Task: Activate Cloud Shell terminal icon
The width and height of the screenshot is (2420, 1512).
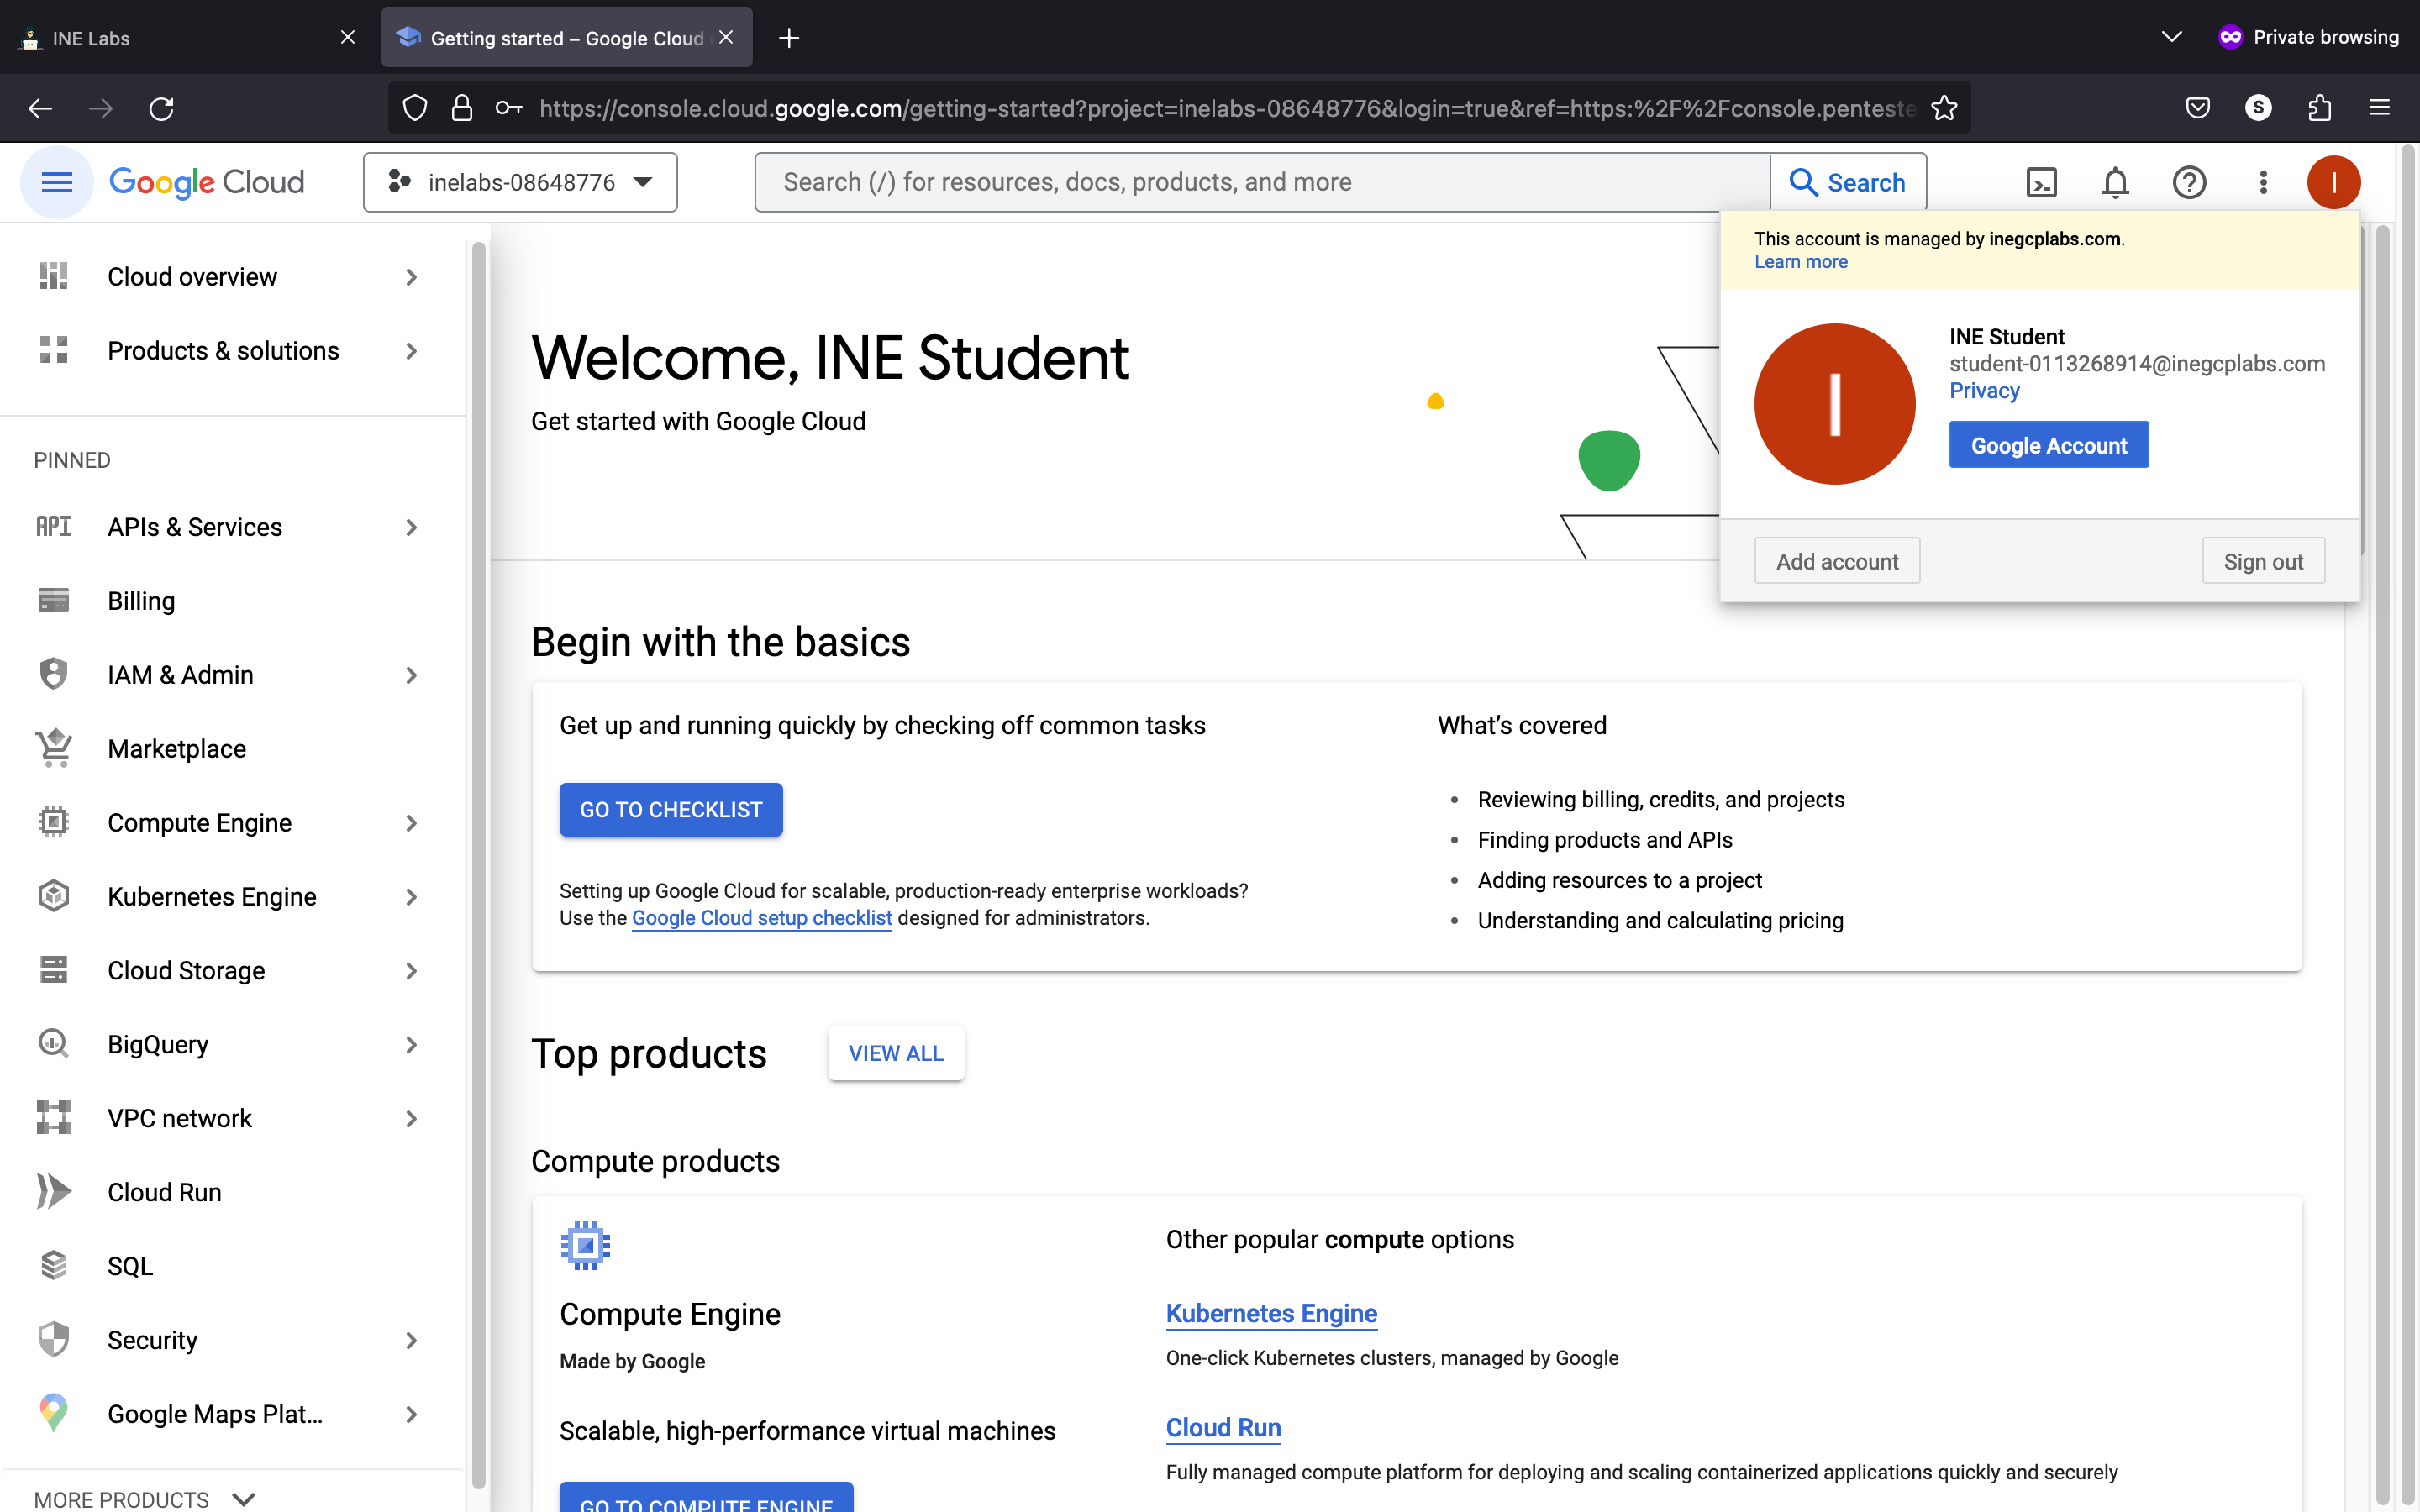Action: (2041, 182)
